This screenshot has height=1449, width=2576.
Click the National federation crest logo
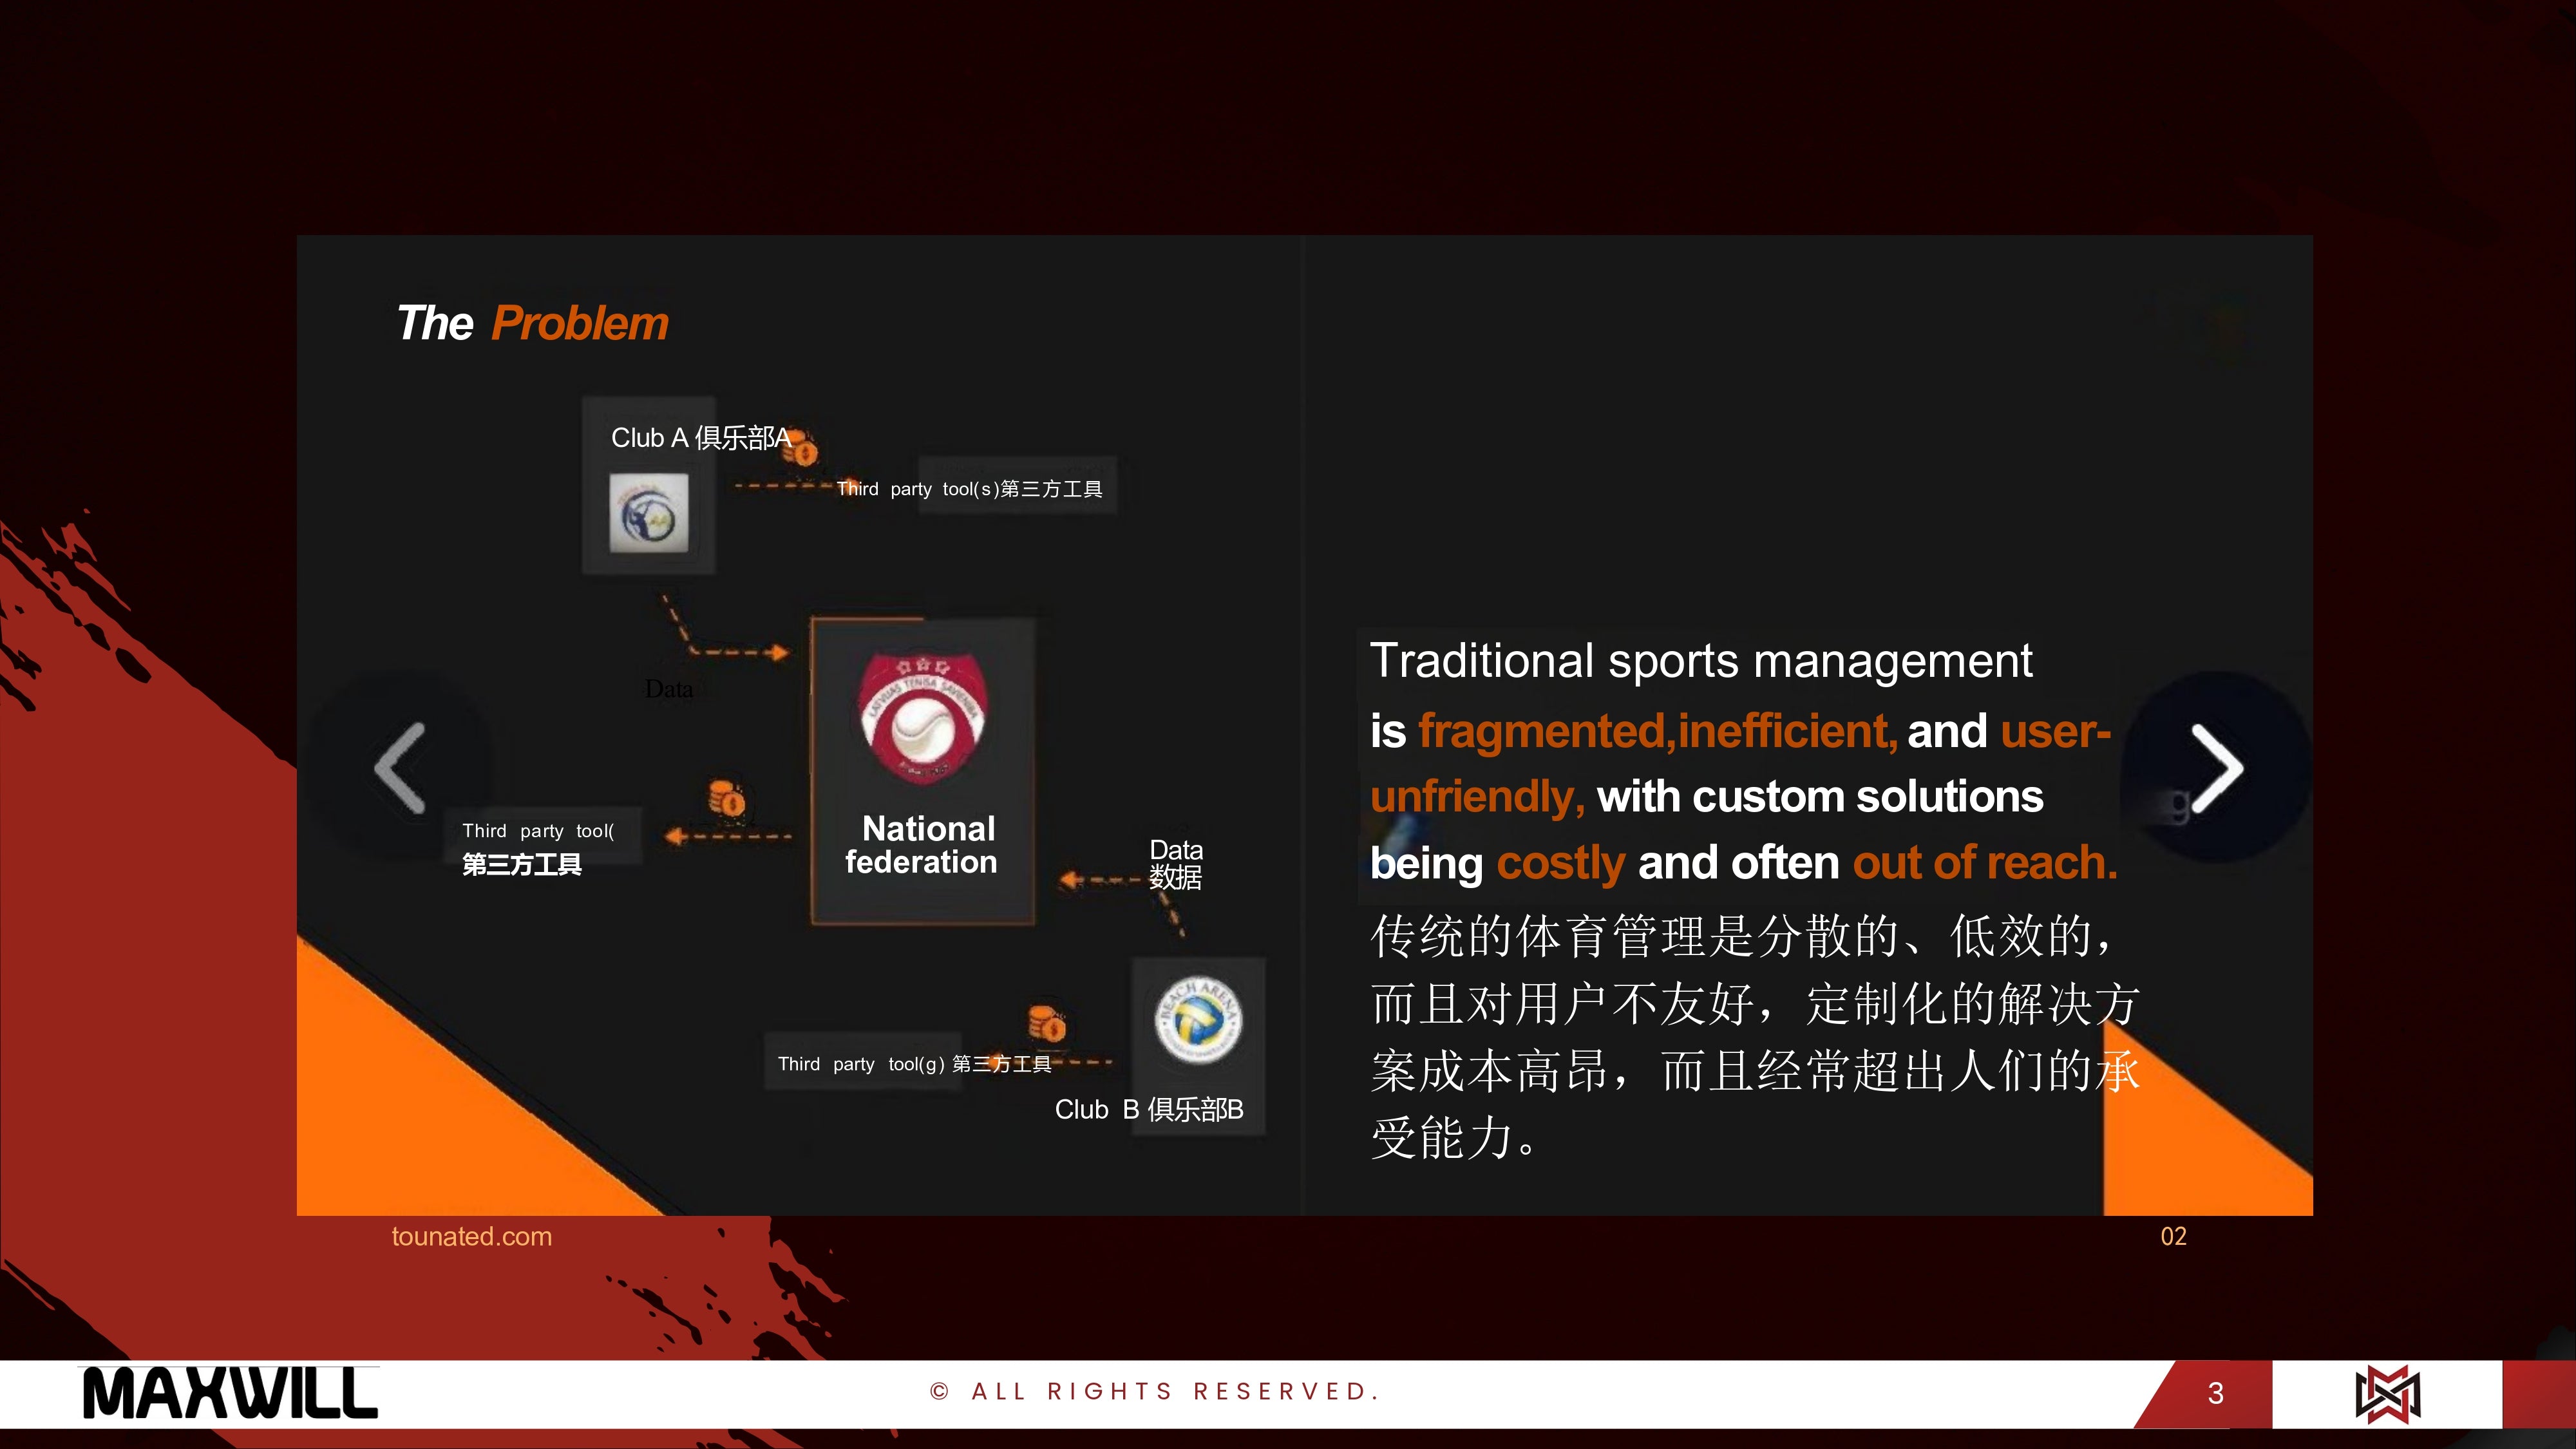(922, 719)
